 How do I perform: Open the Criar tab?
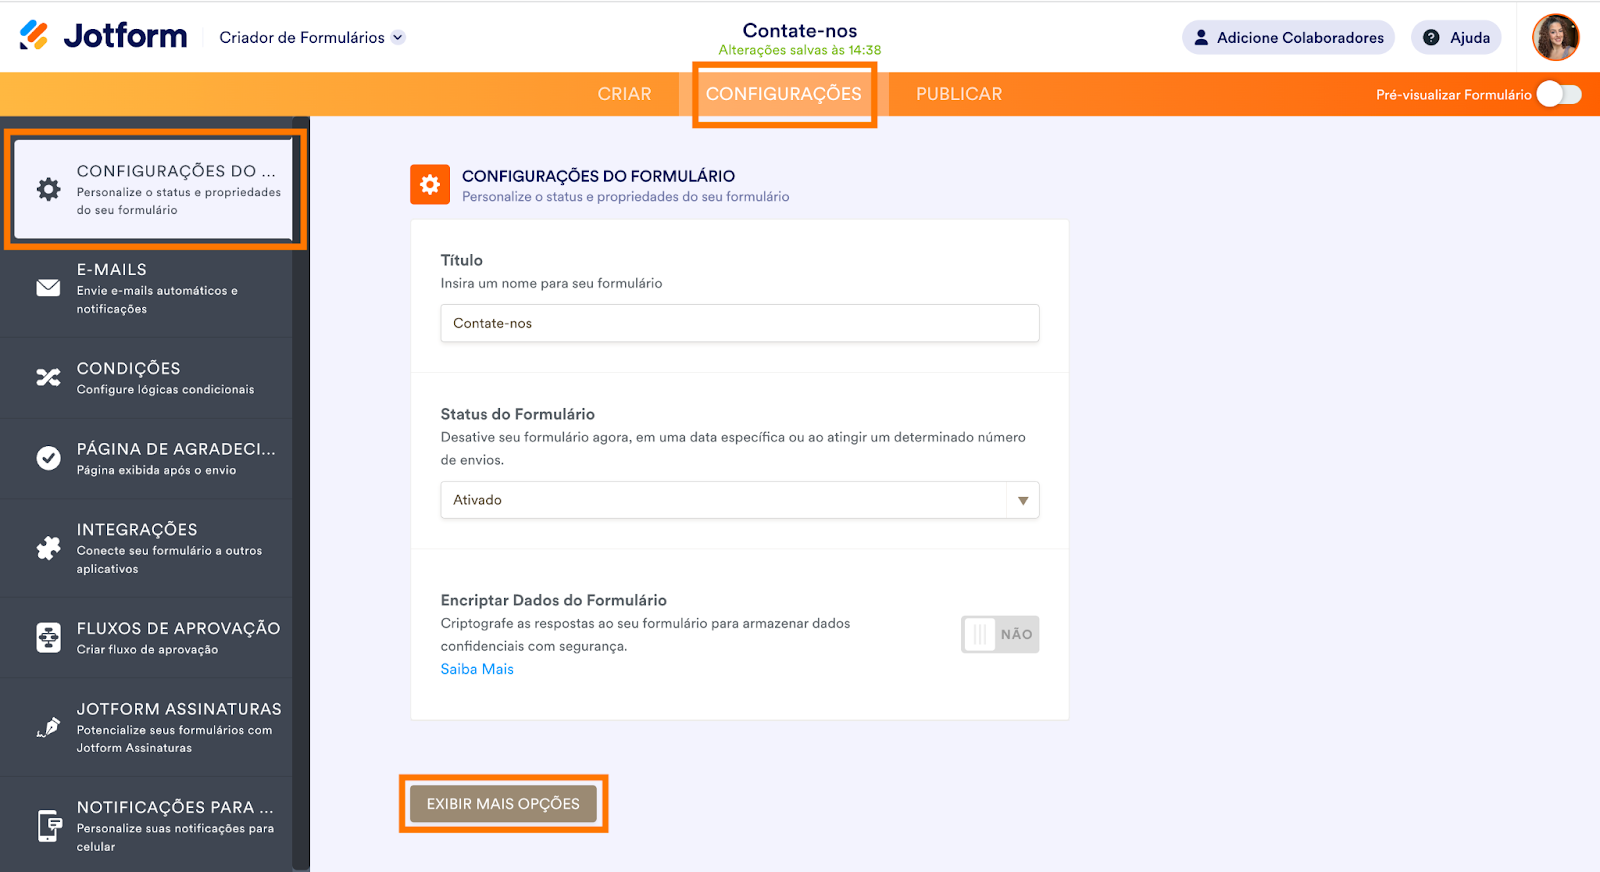(625, 93)
